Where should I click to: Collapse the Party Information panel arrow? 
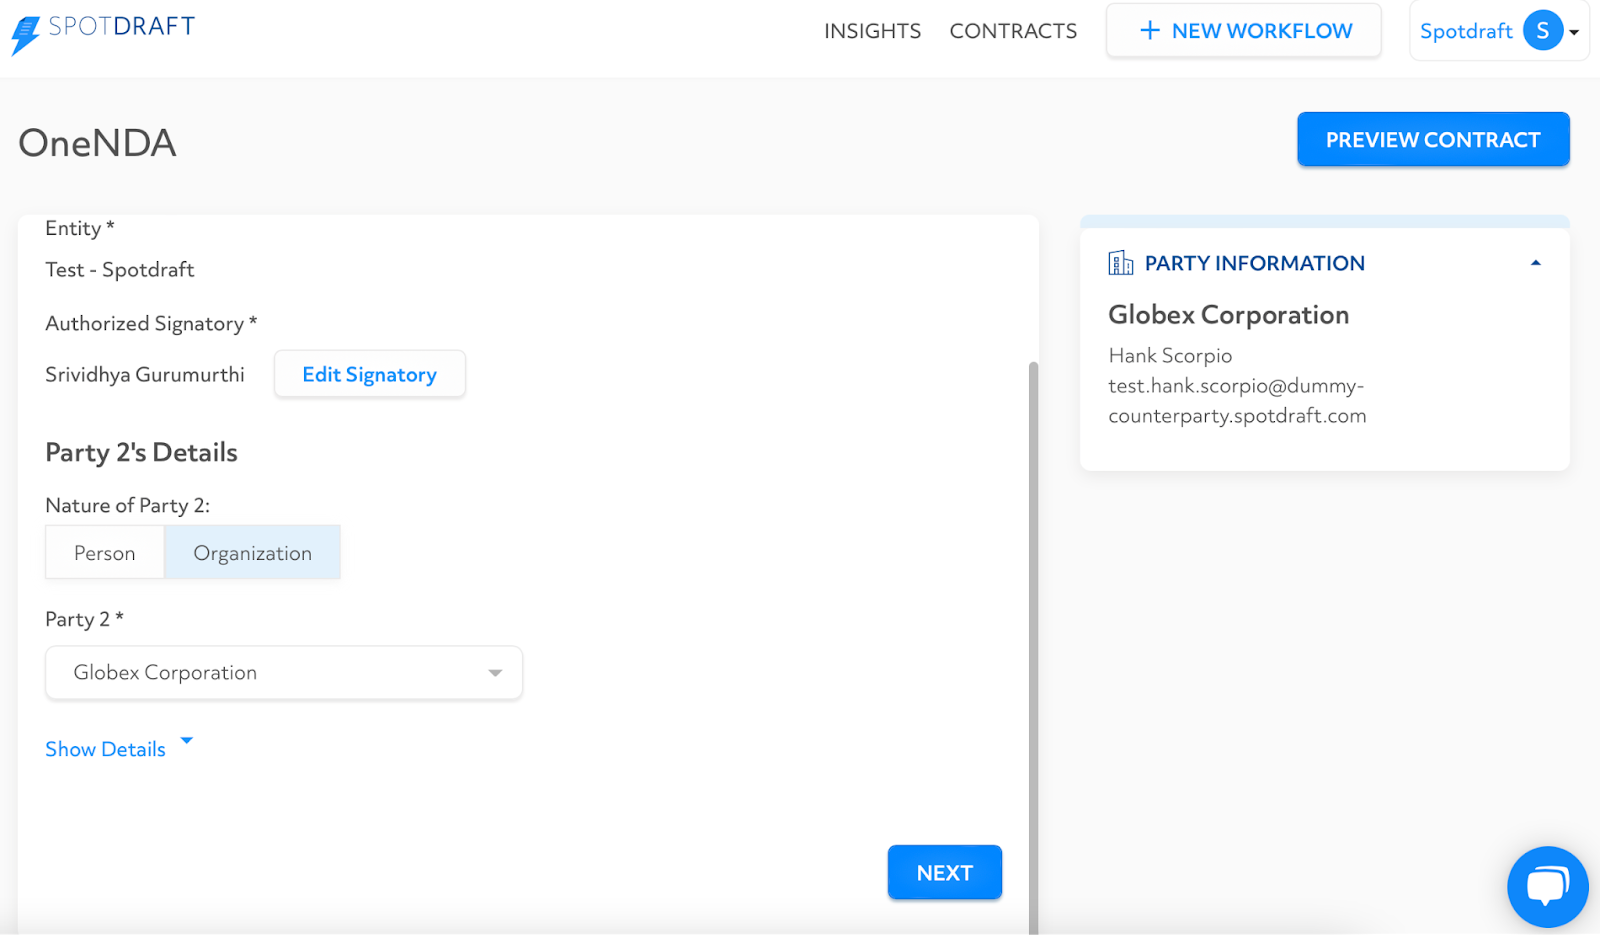coord(1536,263)
